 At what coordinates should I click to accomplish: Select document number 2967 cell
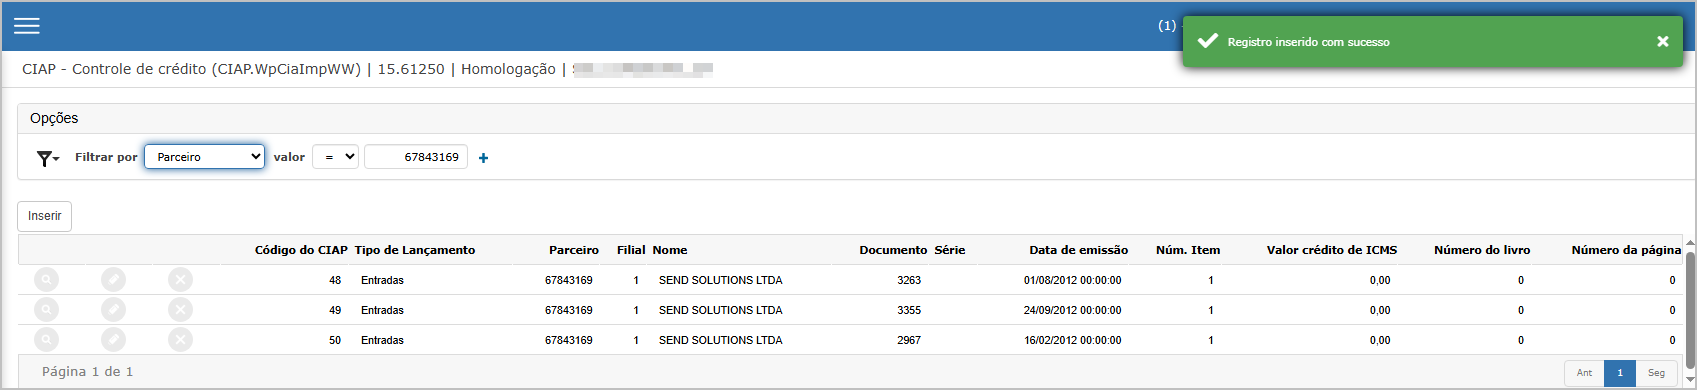pos(909,340)
